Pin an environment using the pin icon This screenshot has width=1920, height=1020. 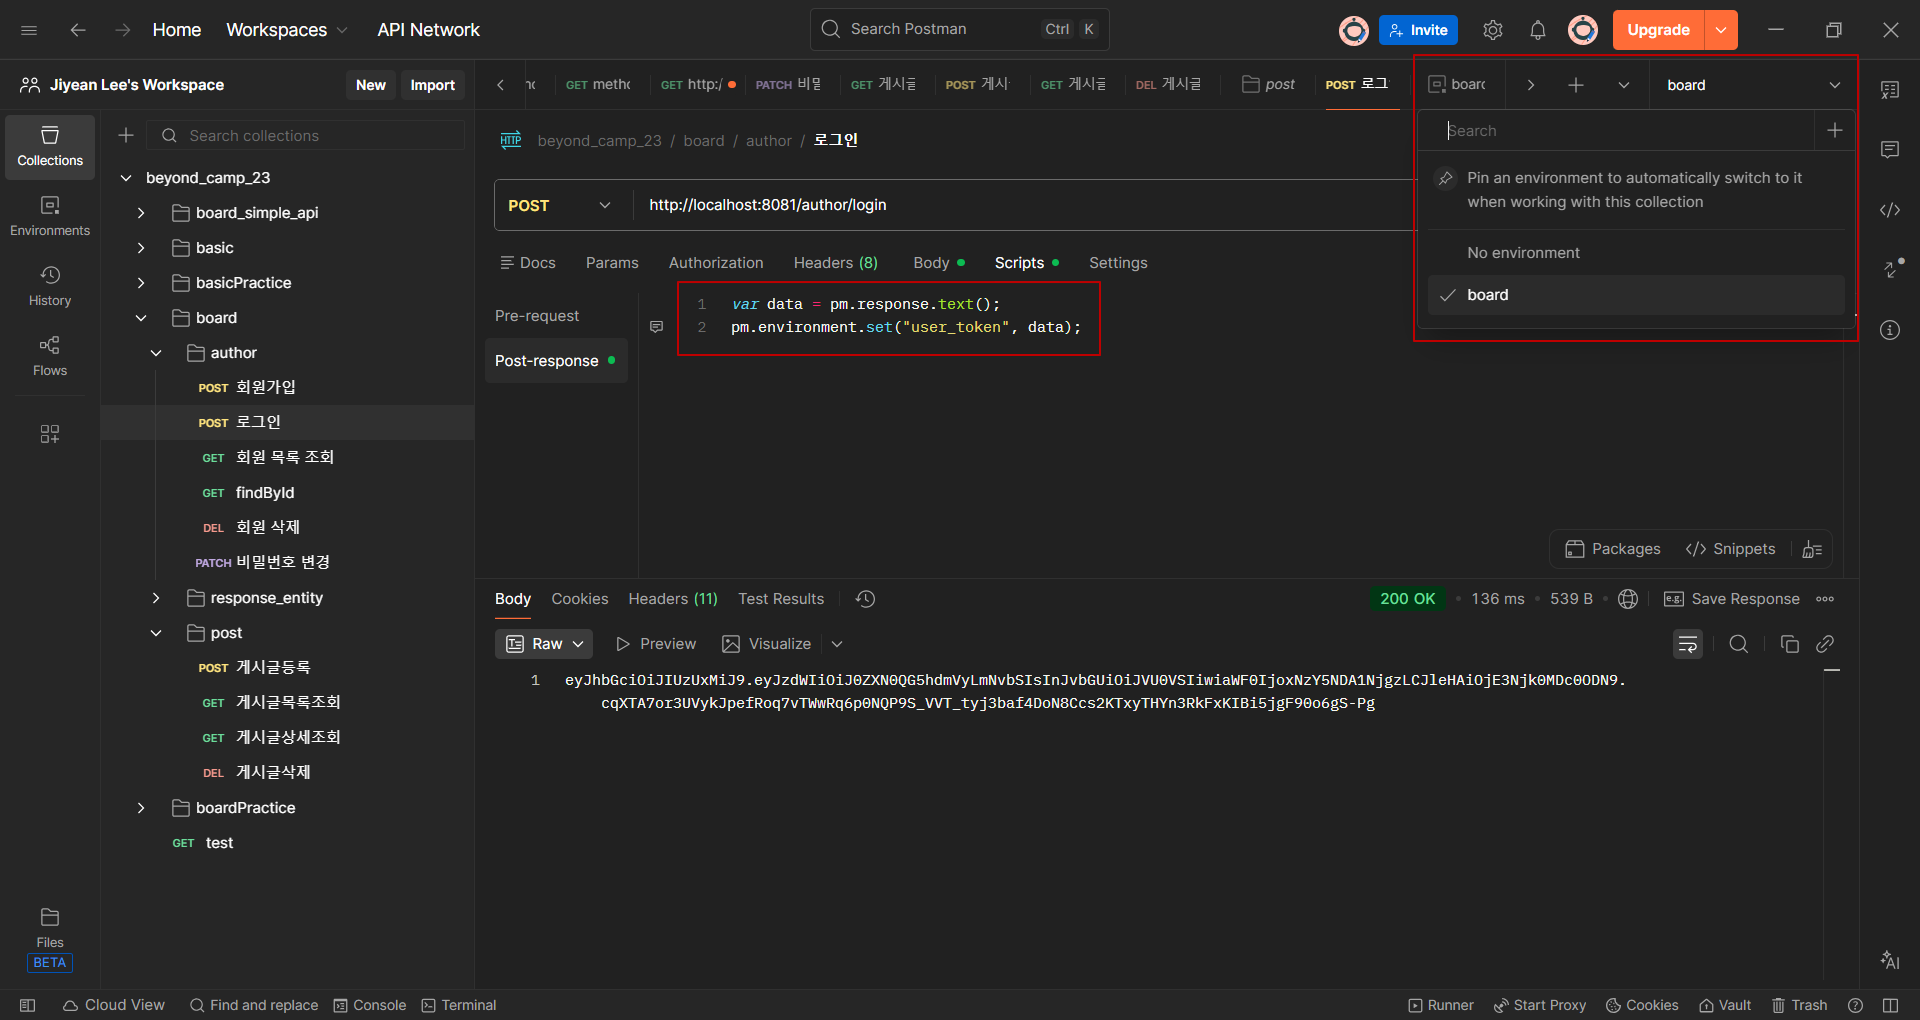1446,178
